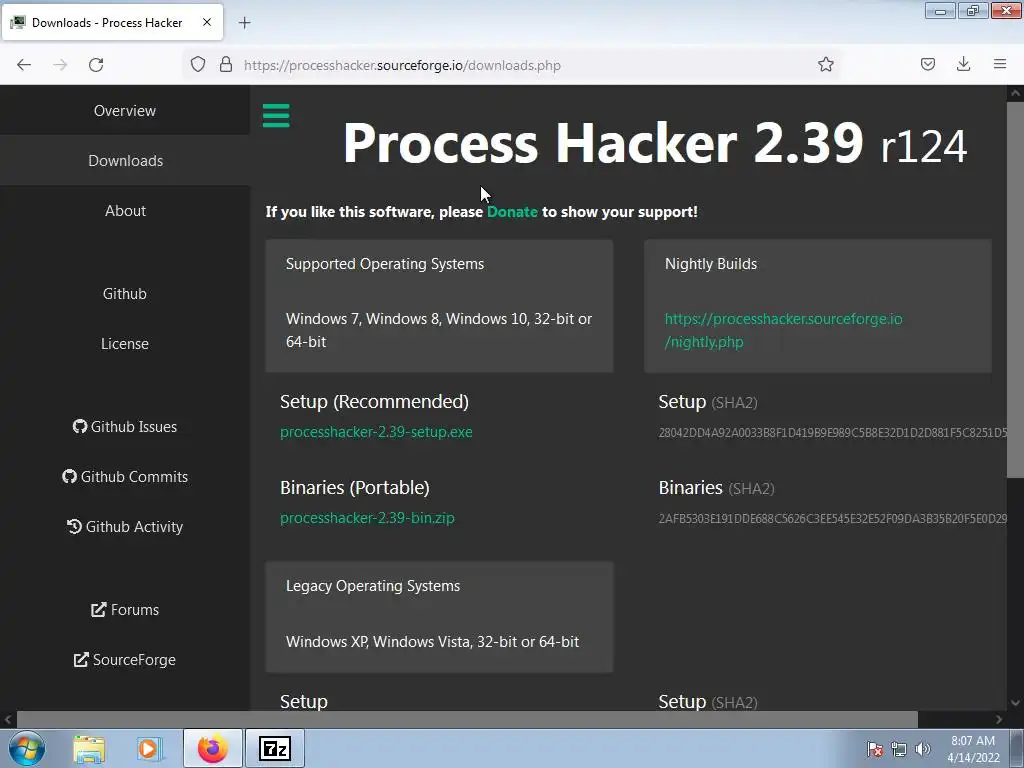Open Forums external link

pos(125,609)
